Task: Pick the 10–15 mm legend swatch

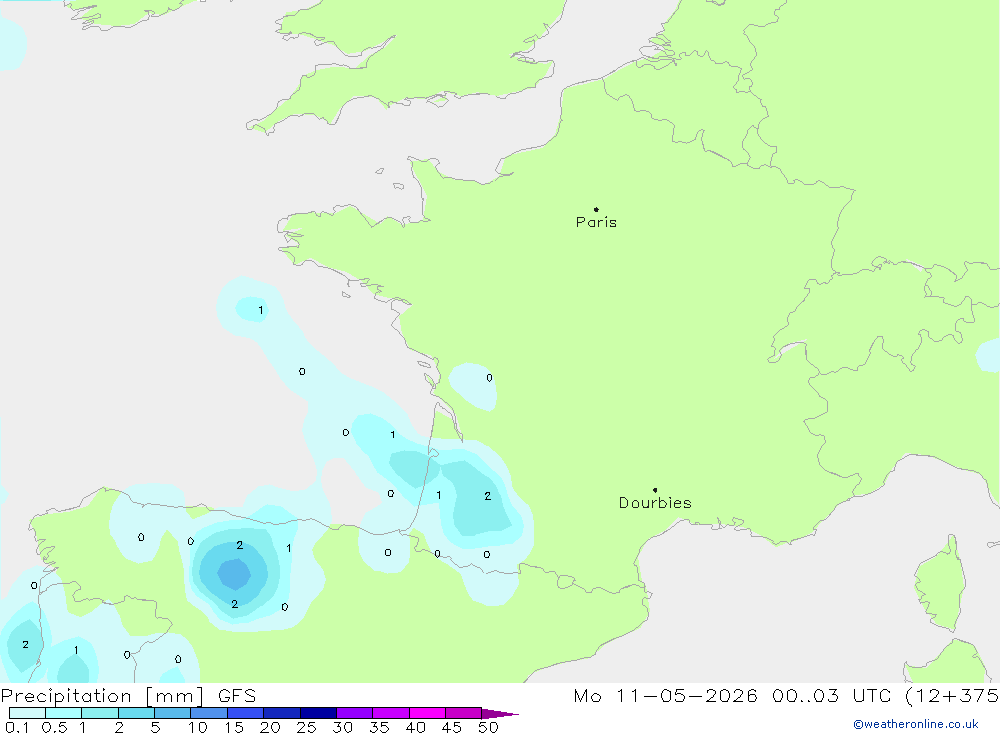Action: click(x=209, y=713)
